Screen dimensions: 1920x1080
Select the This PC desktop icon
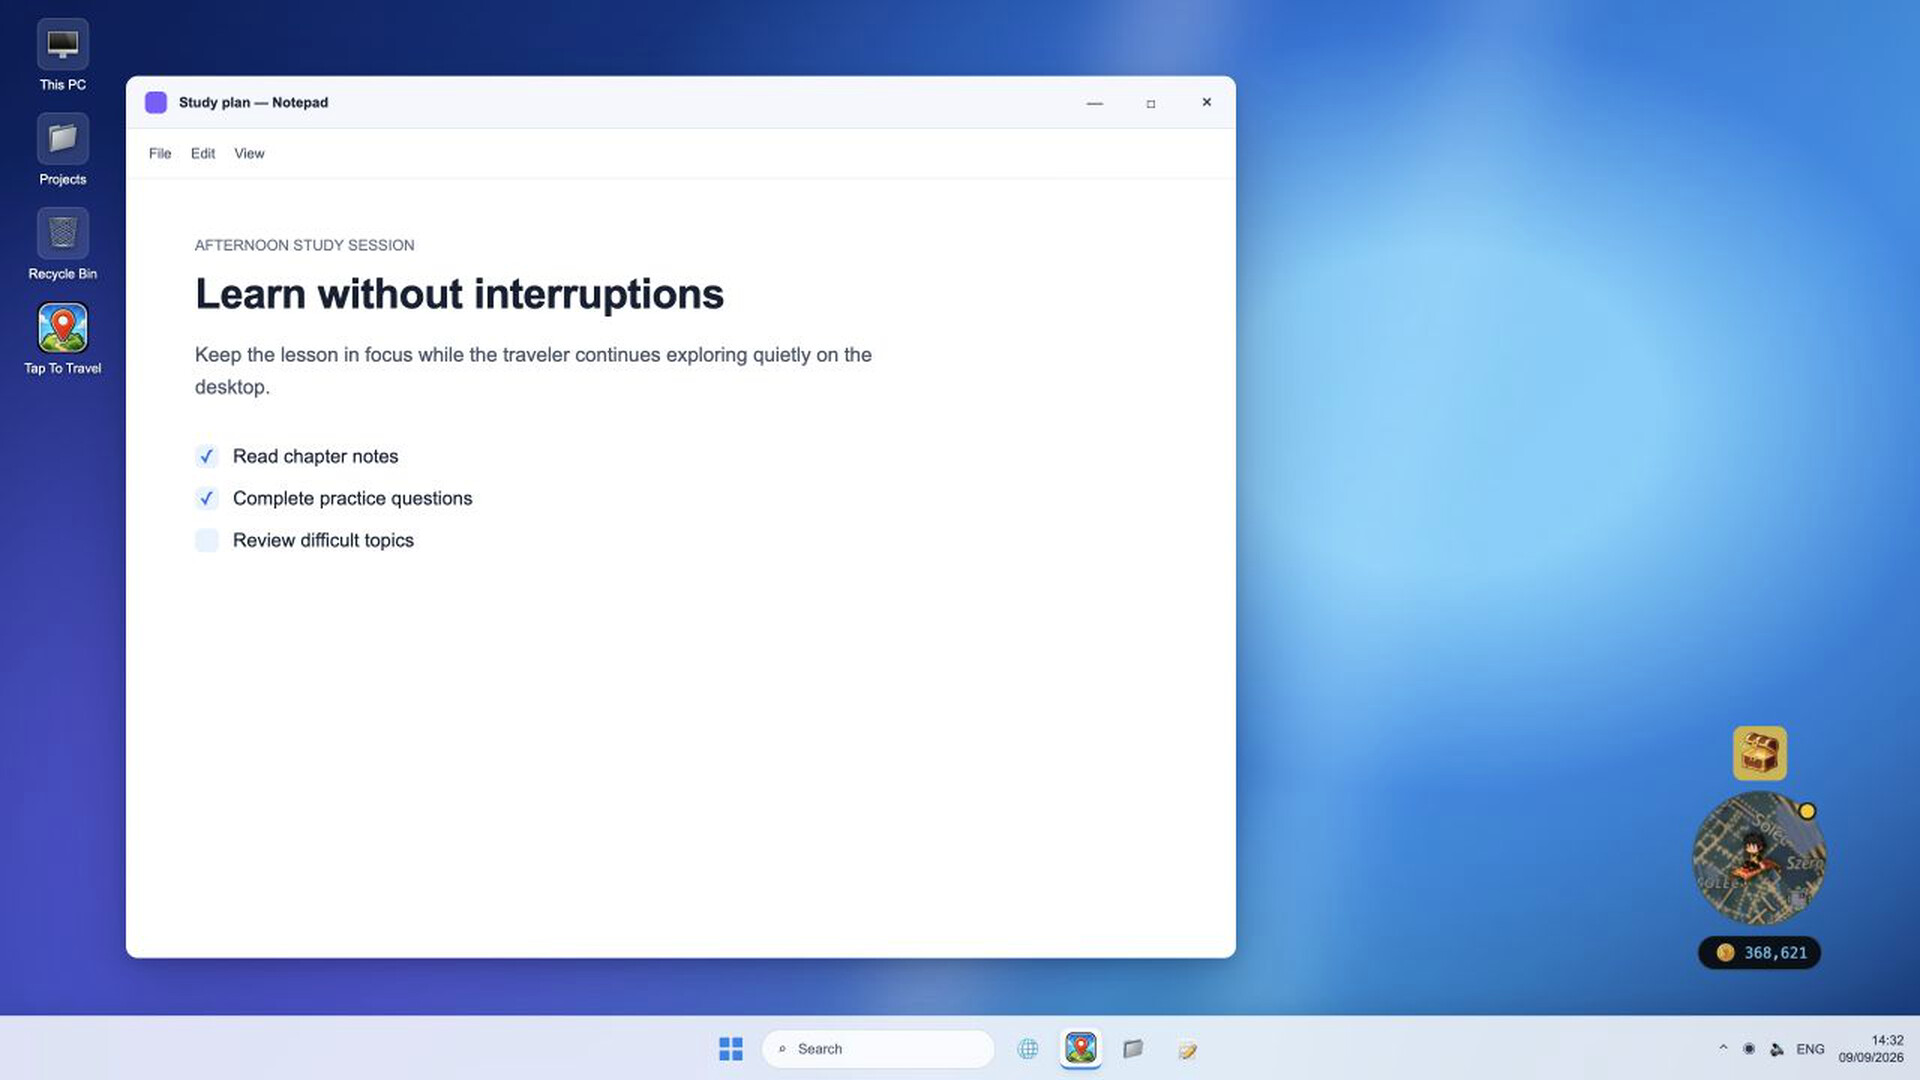coord(62,56)
